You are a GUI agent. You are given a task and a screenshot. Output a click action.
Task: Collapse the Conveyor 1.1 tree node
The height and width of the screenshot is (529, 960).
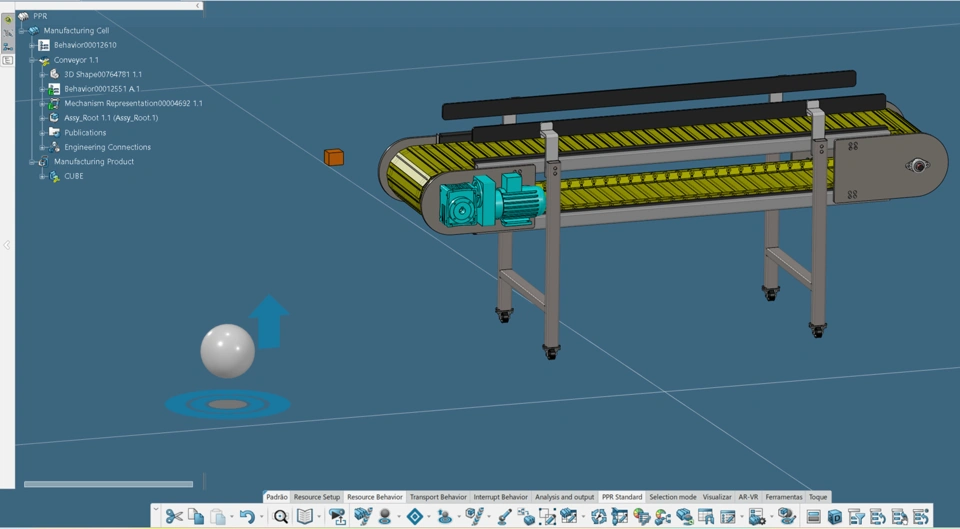click(x=32, y=60)
